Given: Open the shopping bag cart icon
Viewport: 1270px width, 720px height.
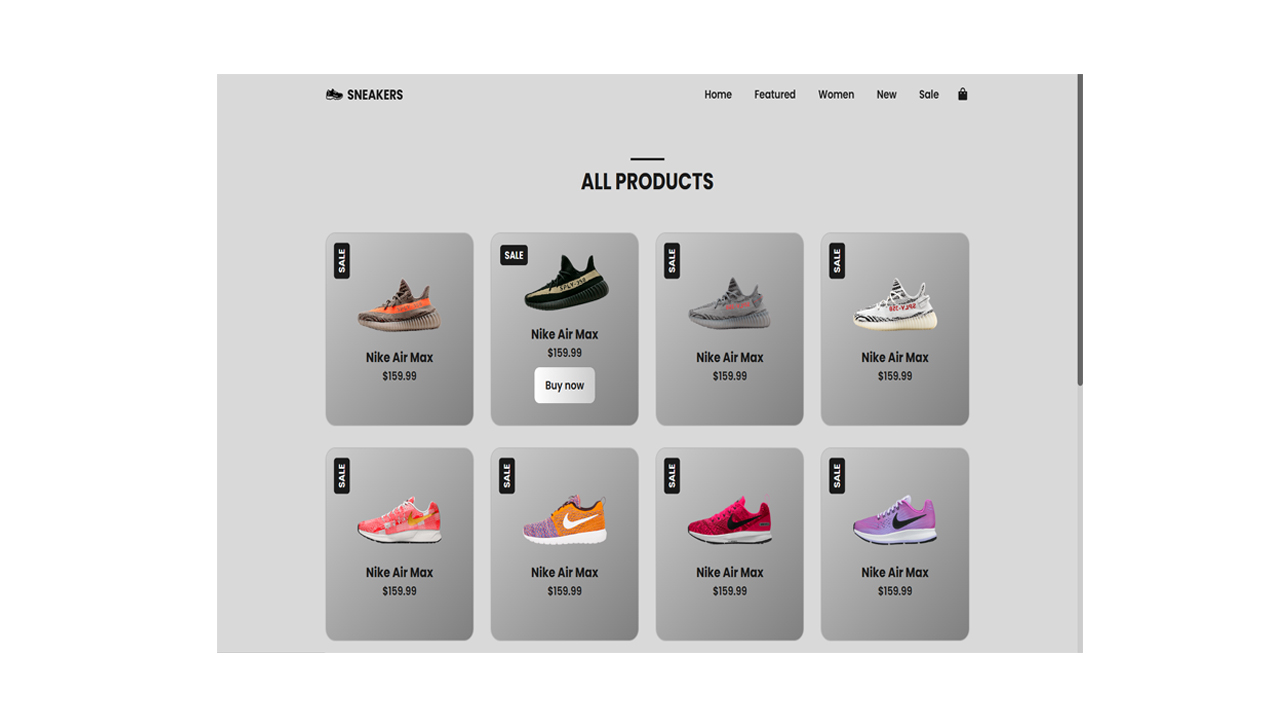Looking at the screenshot, I should click(x=962, y=94).
